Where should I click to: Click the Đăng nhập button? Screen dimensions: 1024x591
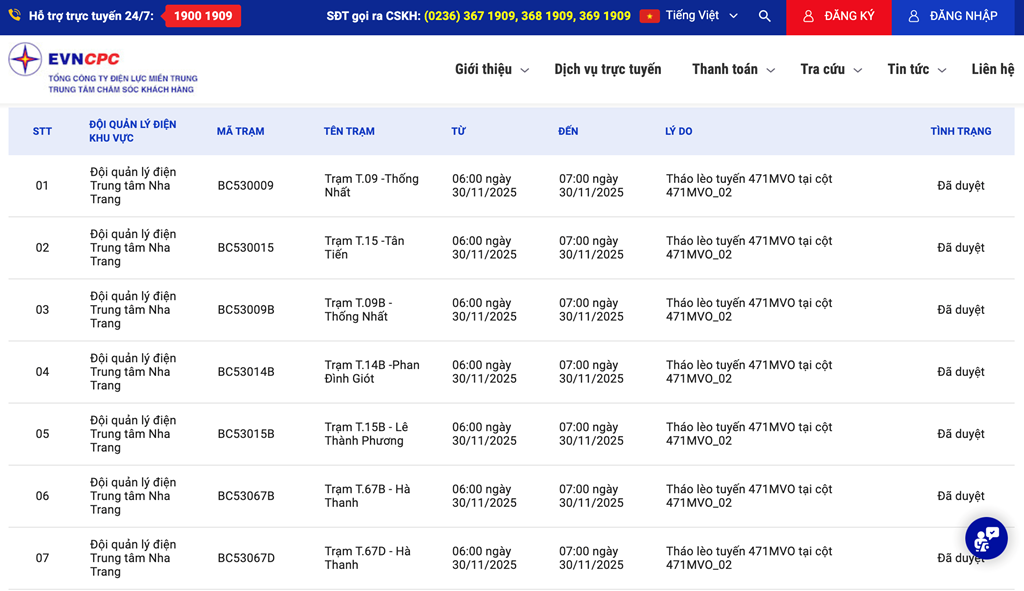(x=952, y=16)
